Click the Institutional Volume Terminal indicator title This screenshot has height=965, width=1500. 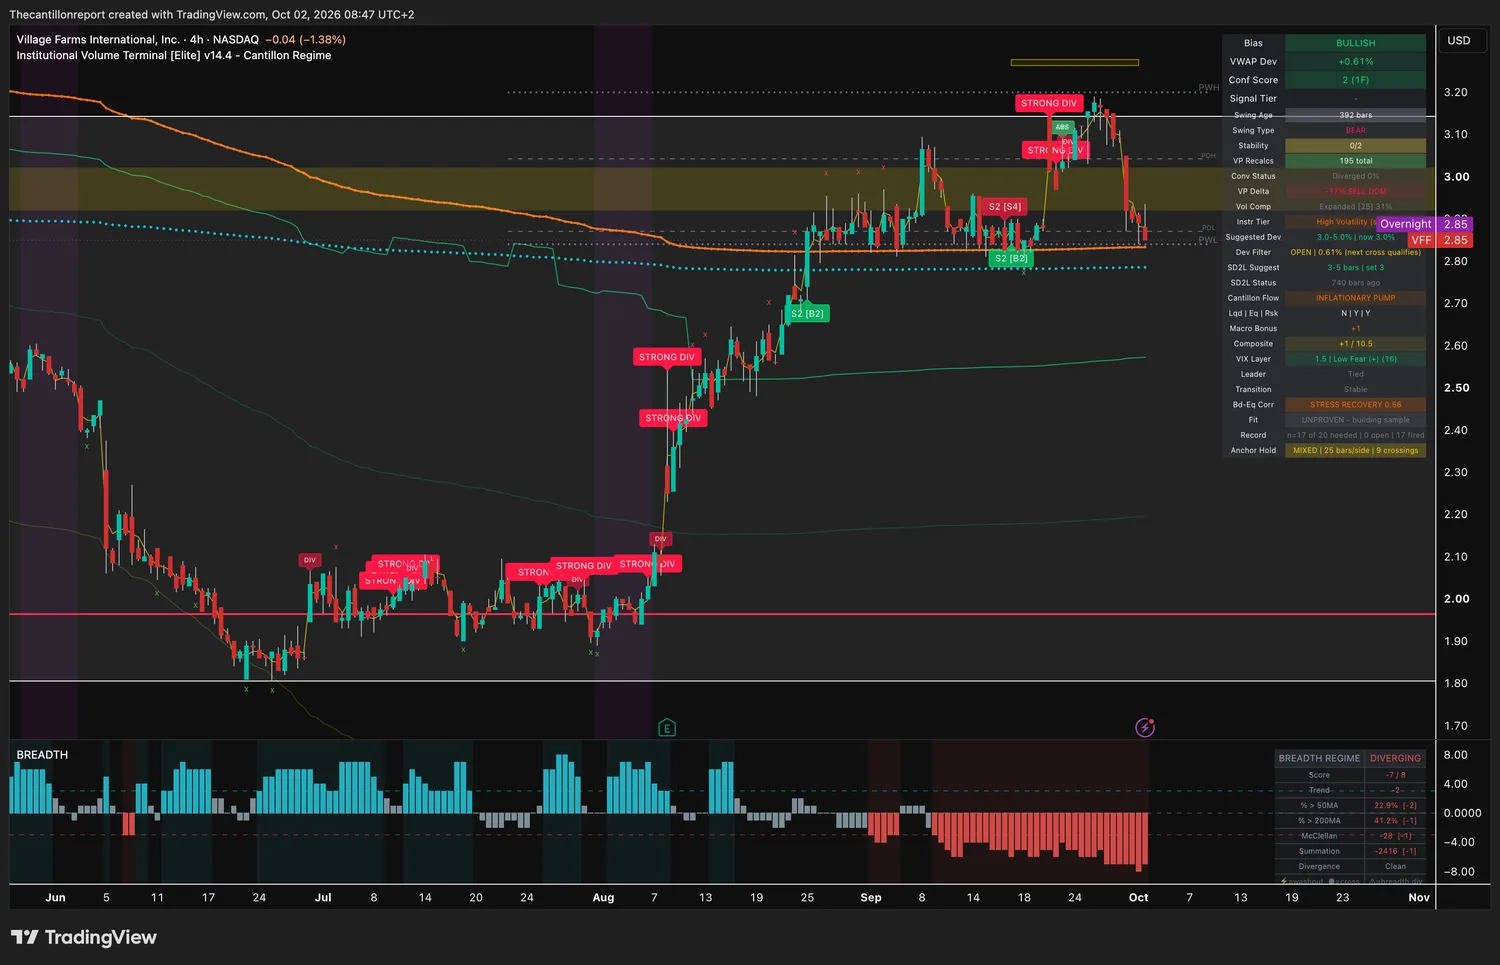coord(174,56)
